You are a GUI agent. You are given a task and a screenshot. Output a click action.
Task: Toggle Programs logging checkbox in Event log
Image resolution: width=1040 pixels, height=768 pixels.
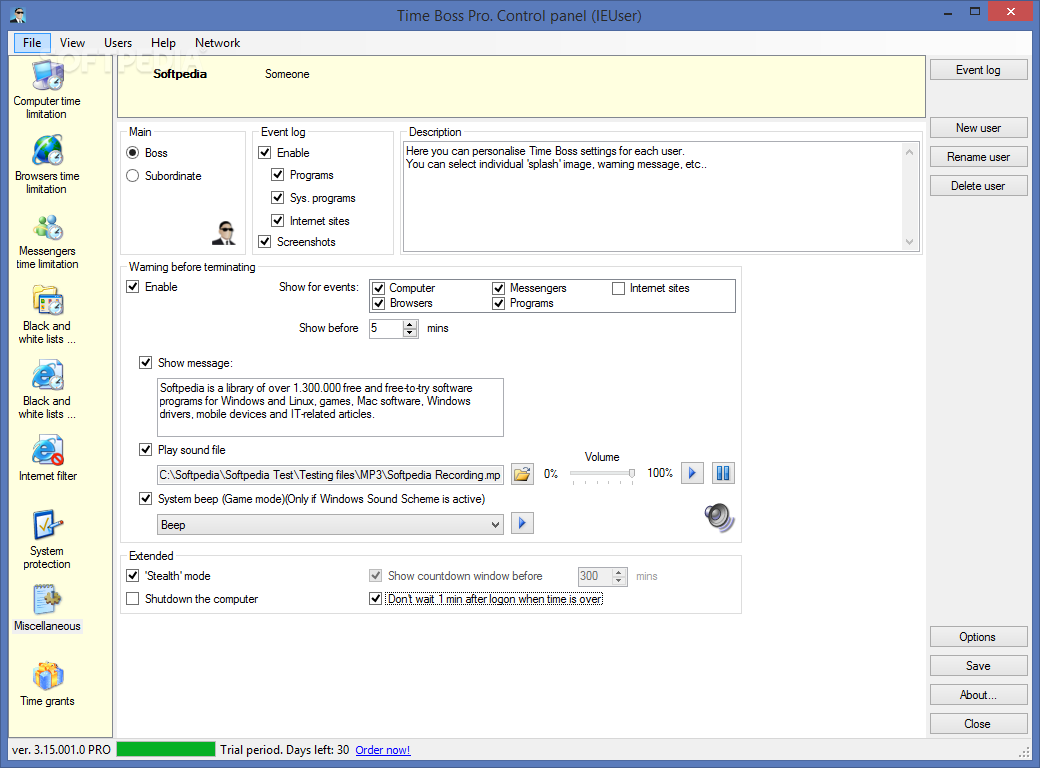click(x=278, y=175)
